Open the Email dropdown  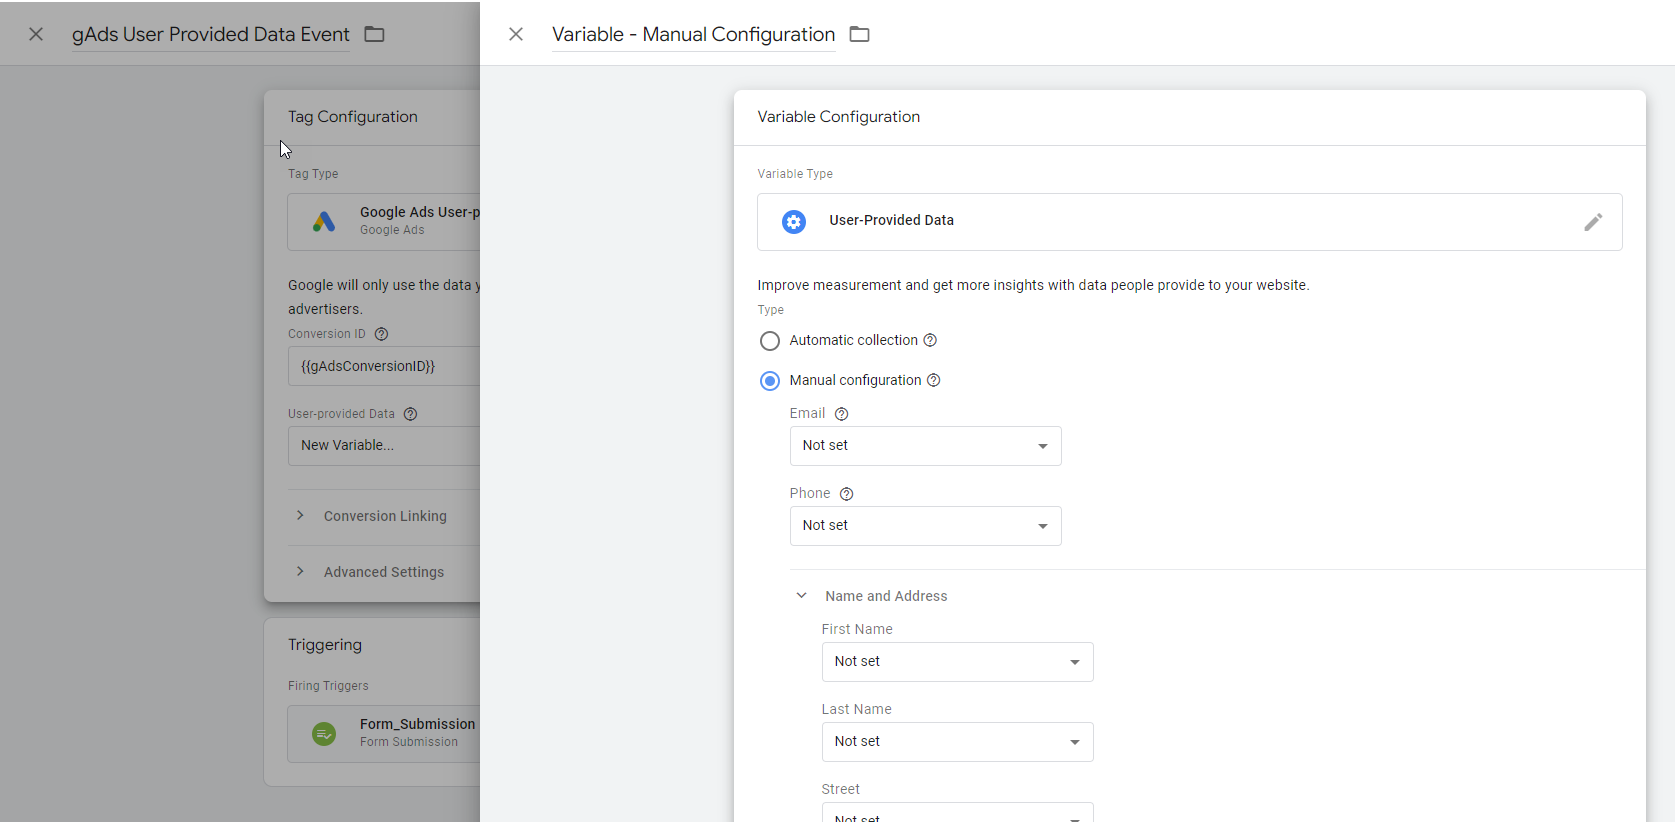tap(925, 446)
